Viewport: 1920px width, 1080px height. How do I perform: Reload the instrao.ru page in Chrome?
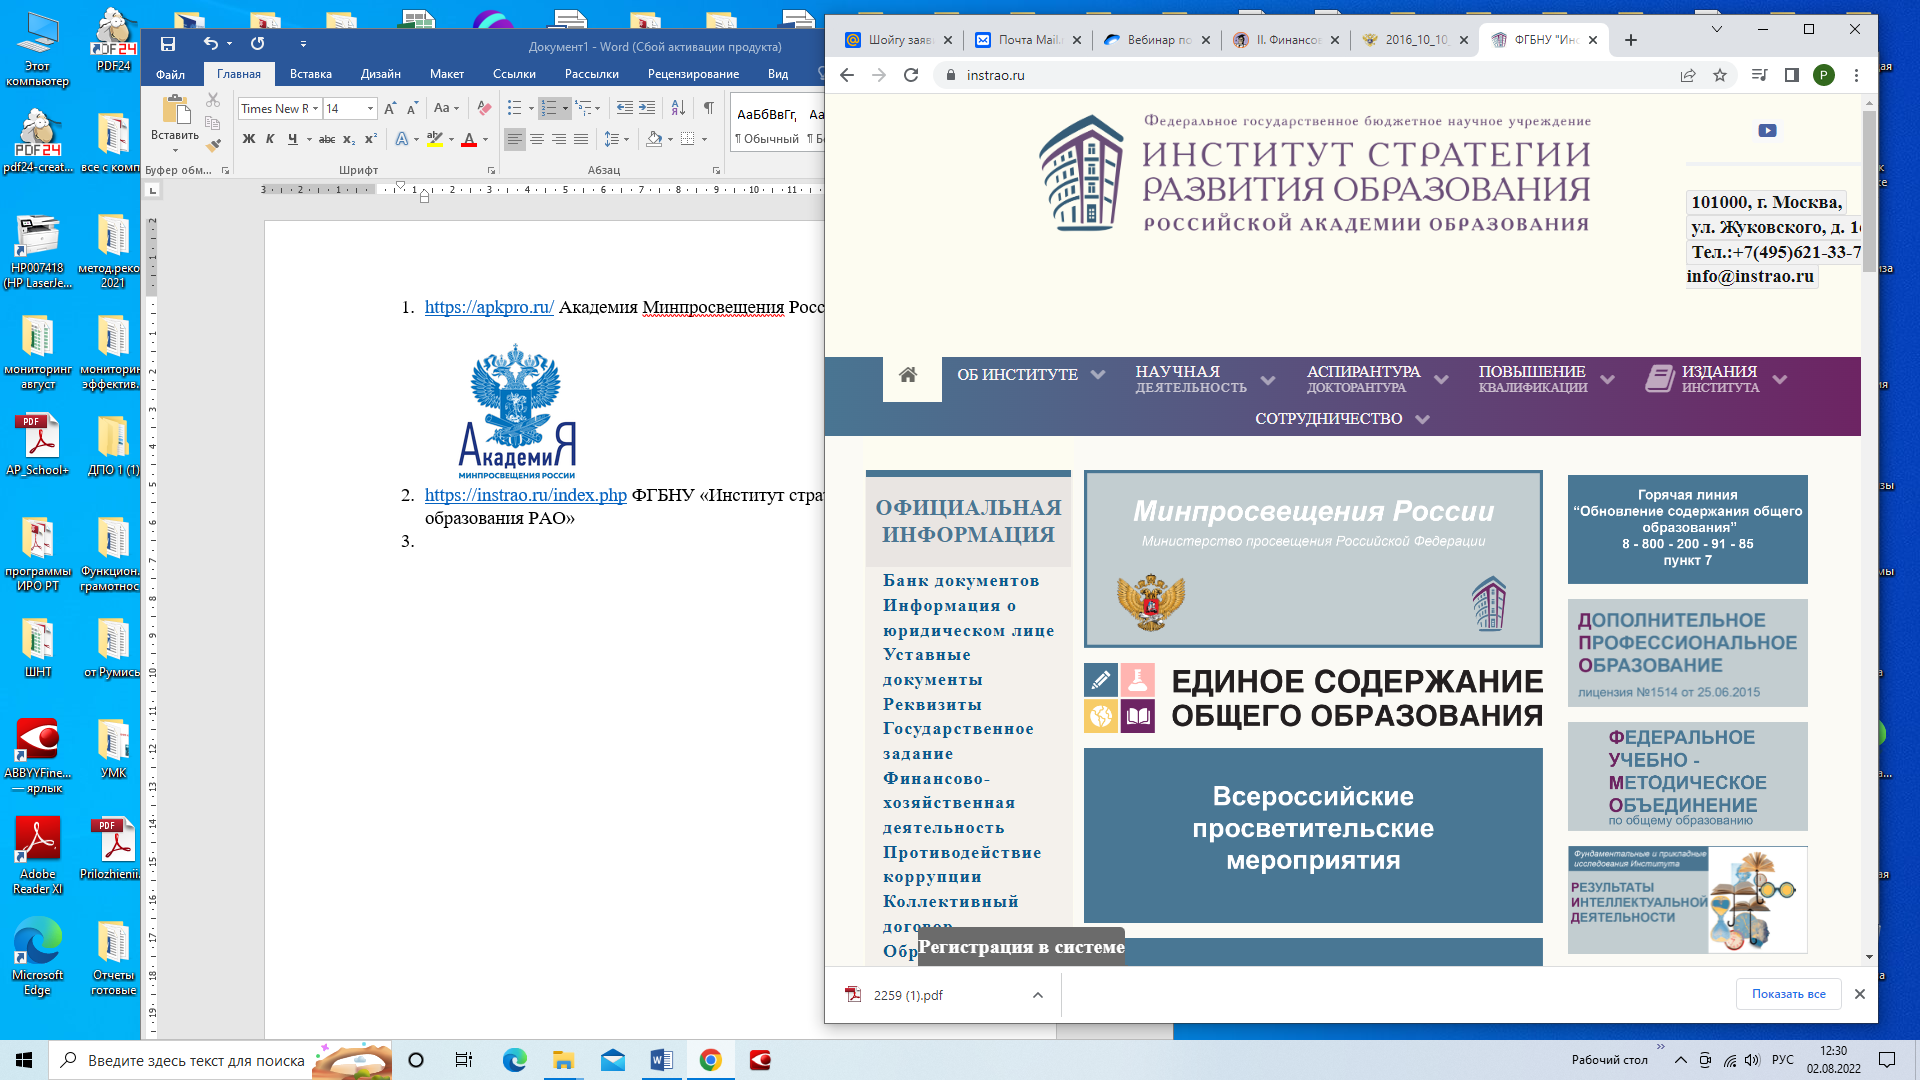coord(911,75)
